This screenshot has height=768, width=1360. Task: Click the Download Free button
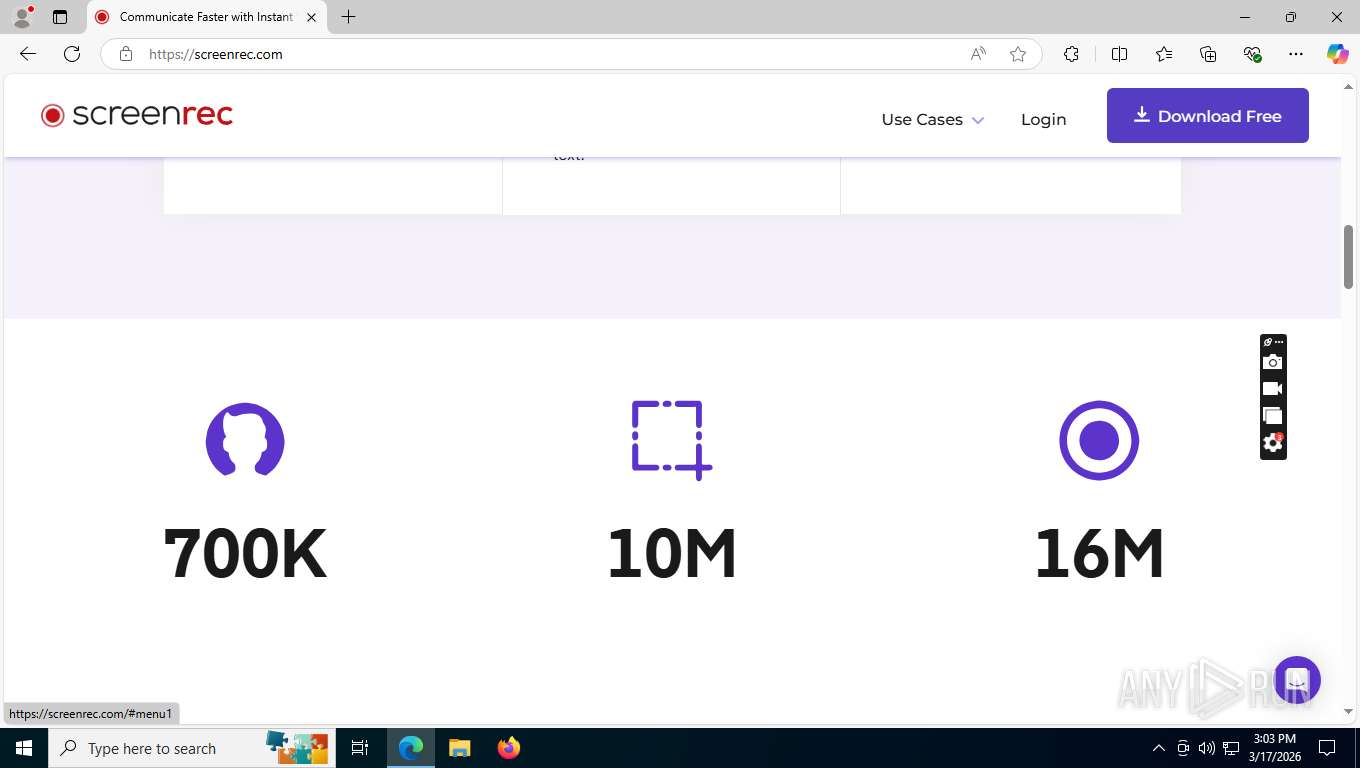coord(1207,115)
